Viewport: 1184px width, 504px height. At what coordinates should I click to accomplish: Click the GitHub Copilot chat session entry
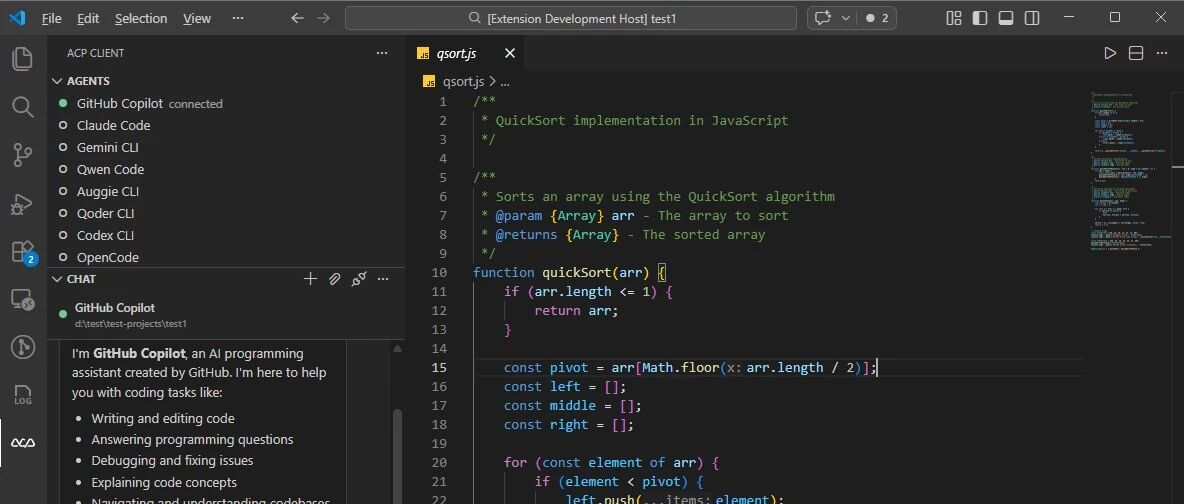pyautogui.click(x=226, y=315)
